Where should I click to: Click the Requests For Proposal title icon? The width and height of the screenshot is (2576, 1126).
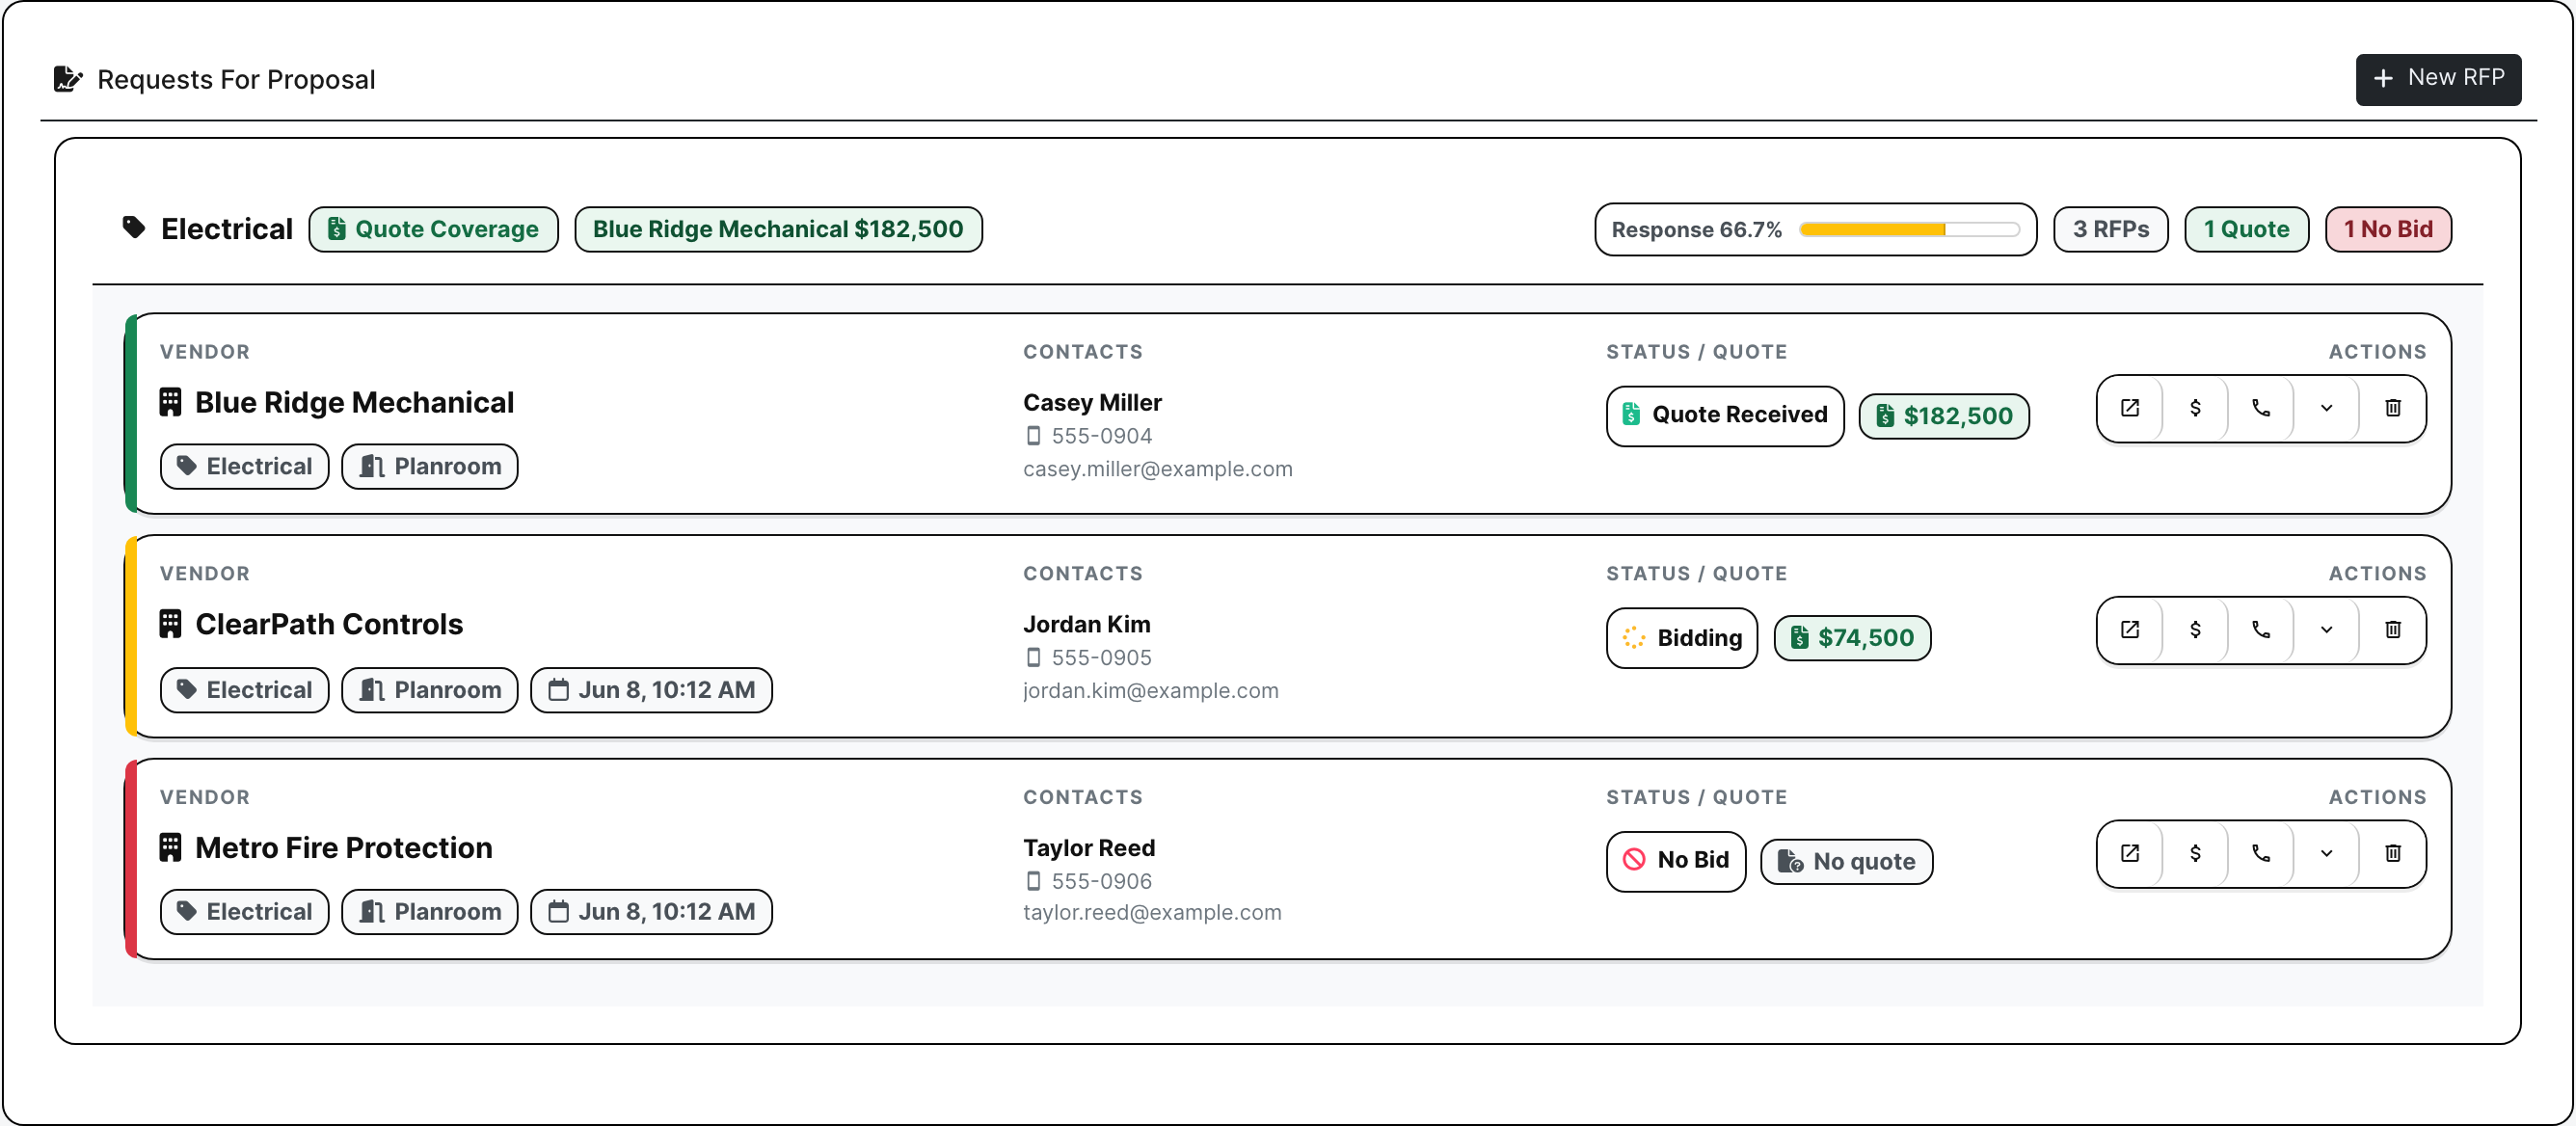pyautogui.click(x=68, y=79)
